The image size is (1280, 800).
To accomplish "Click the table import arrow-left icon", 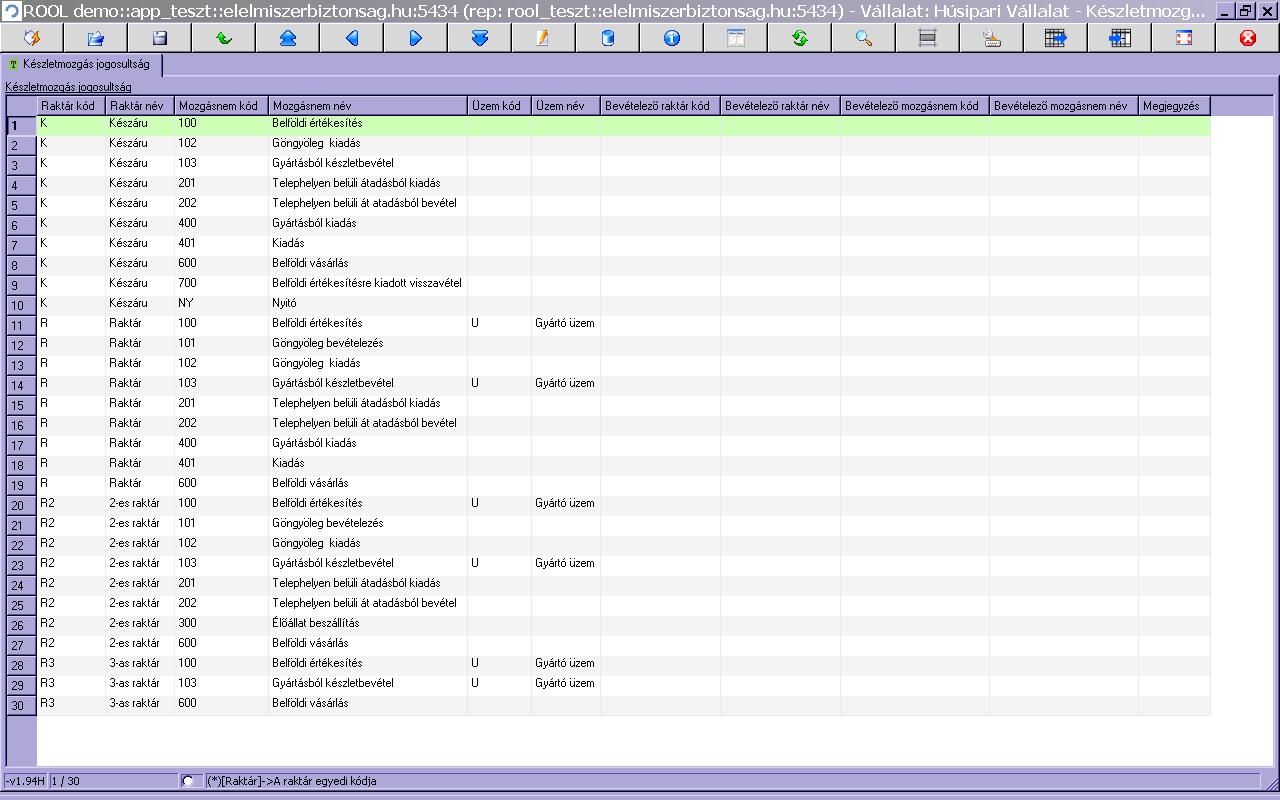I will tap(1120, 38).
